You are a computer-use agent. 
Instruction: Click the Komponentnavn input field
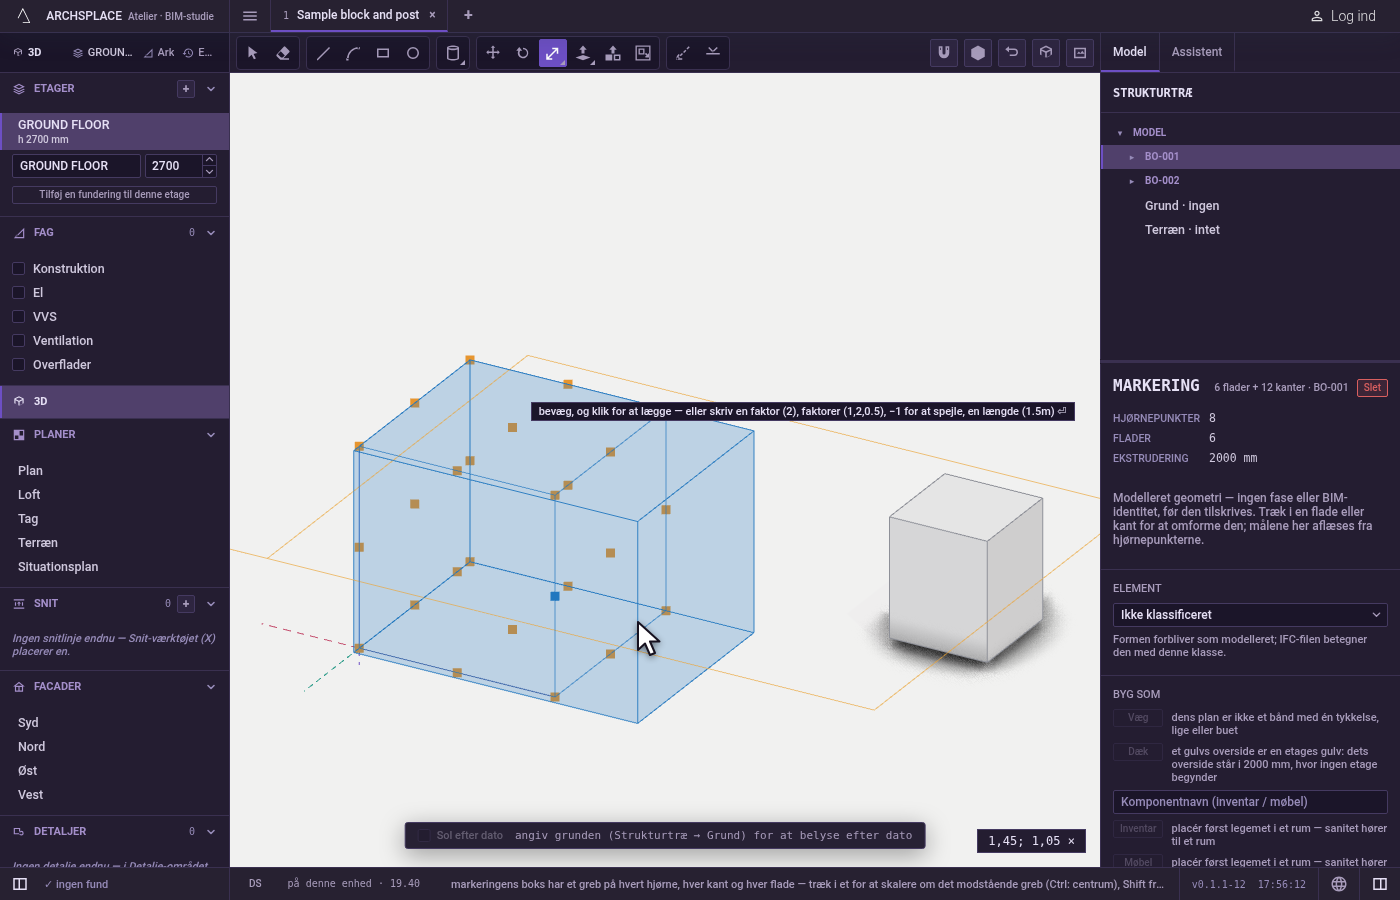pyautogui.click(x=1250, y=802)
